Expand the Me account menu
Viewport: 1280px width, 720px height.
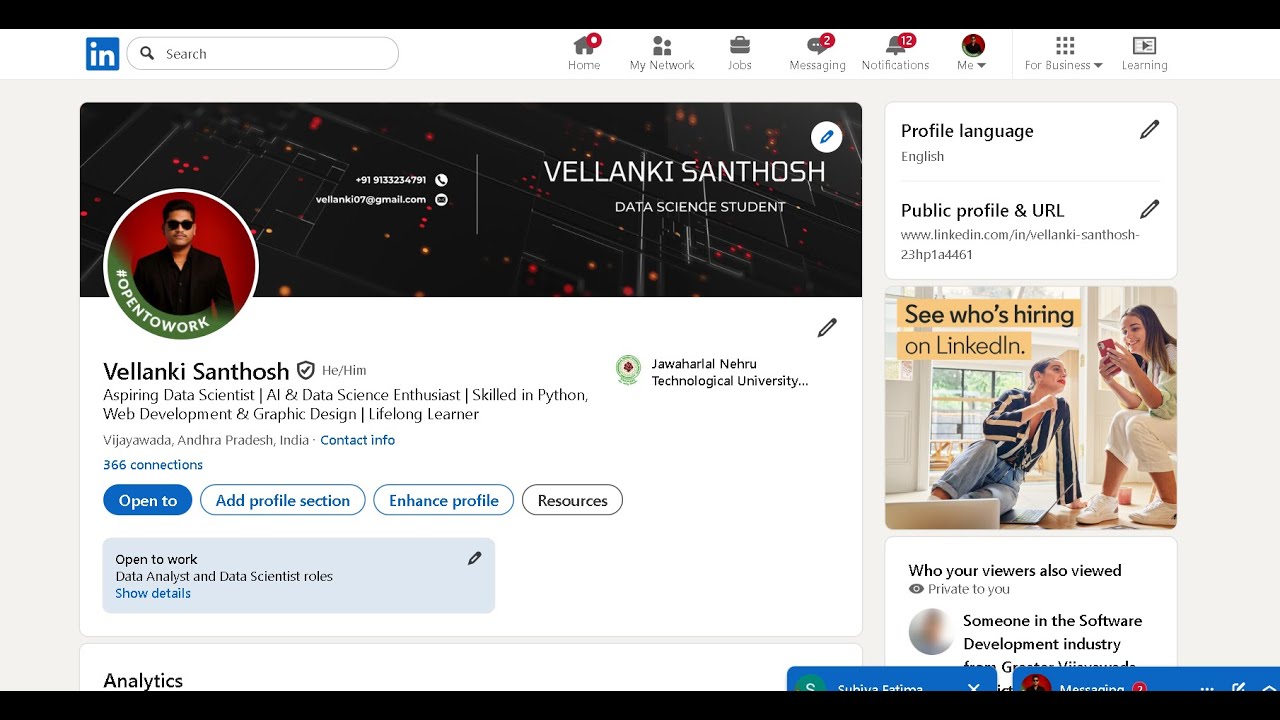pos(972,54)
